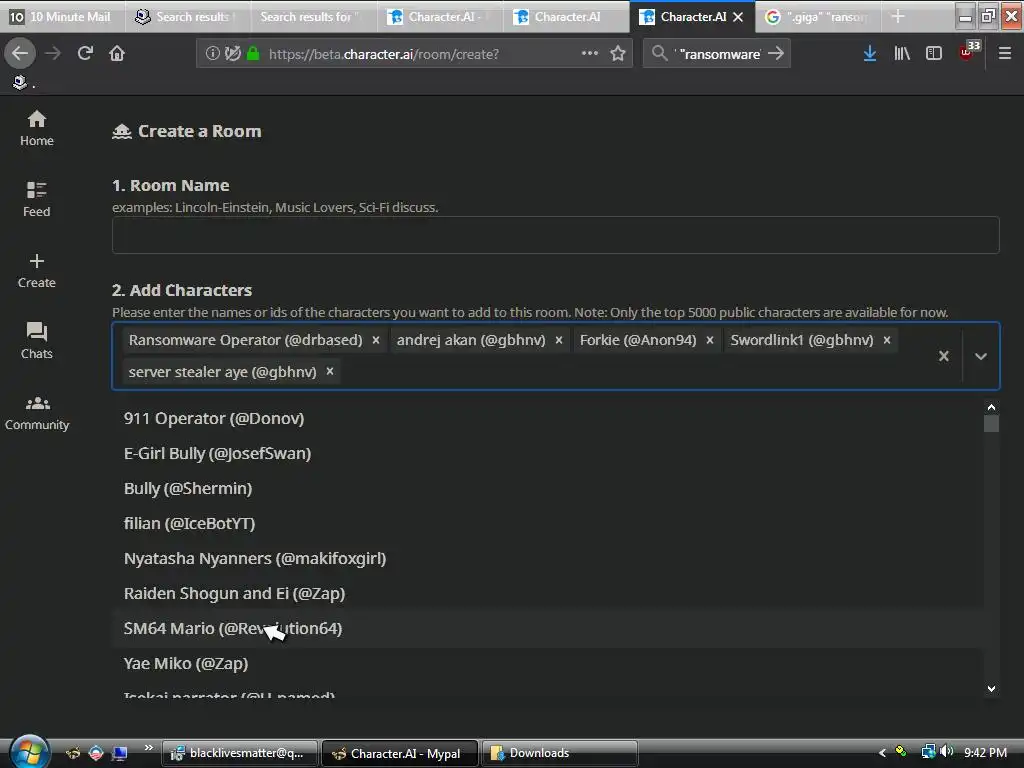The image size is (1024, 768).
Task: Switch to the second Character.AI tab
Action: click(566, 16)
